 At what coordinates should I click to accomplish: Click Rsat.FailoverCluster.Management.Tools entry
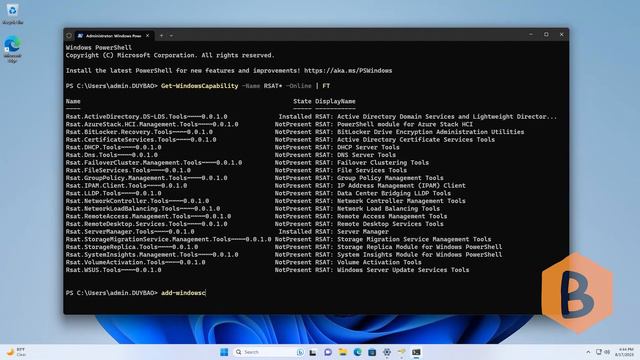click(154, 162)
